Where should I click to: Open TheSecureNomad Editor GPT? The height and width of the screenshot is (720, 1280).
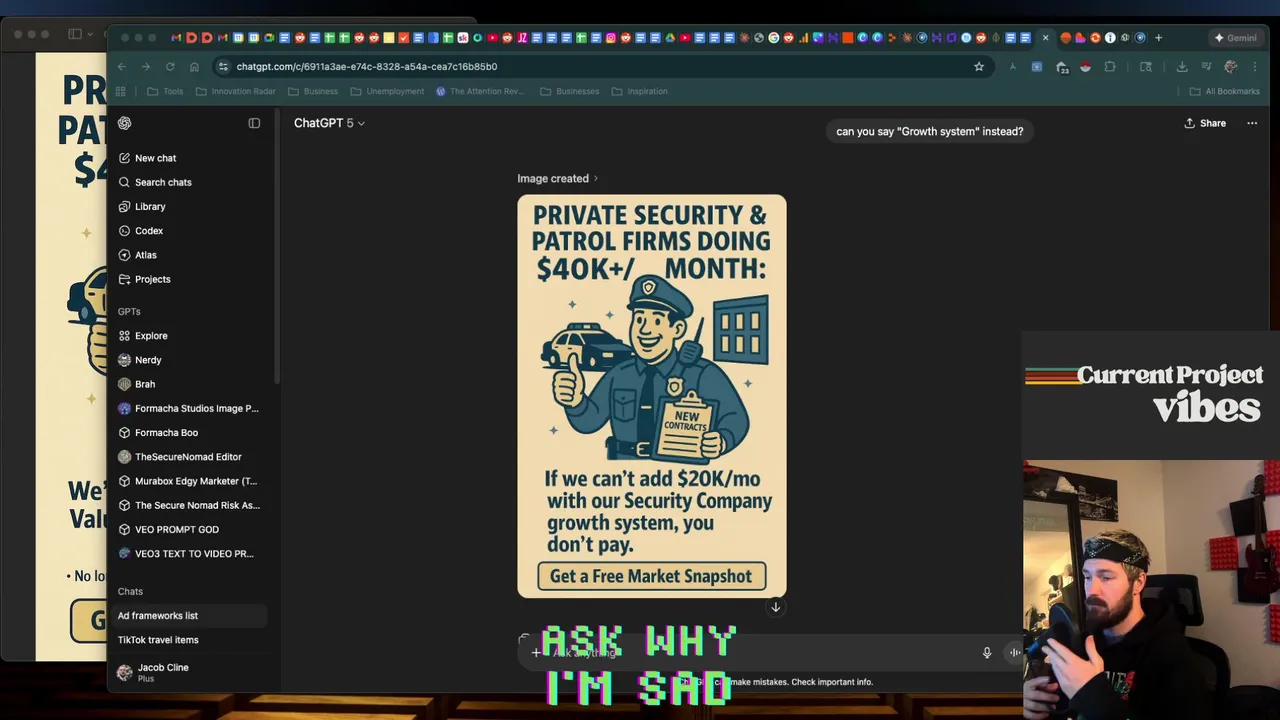point(190,457)
